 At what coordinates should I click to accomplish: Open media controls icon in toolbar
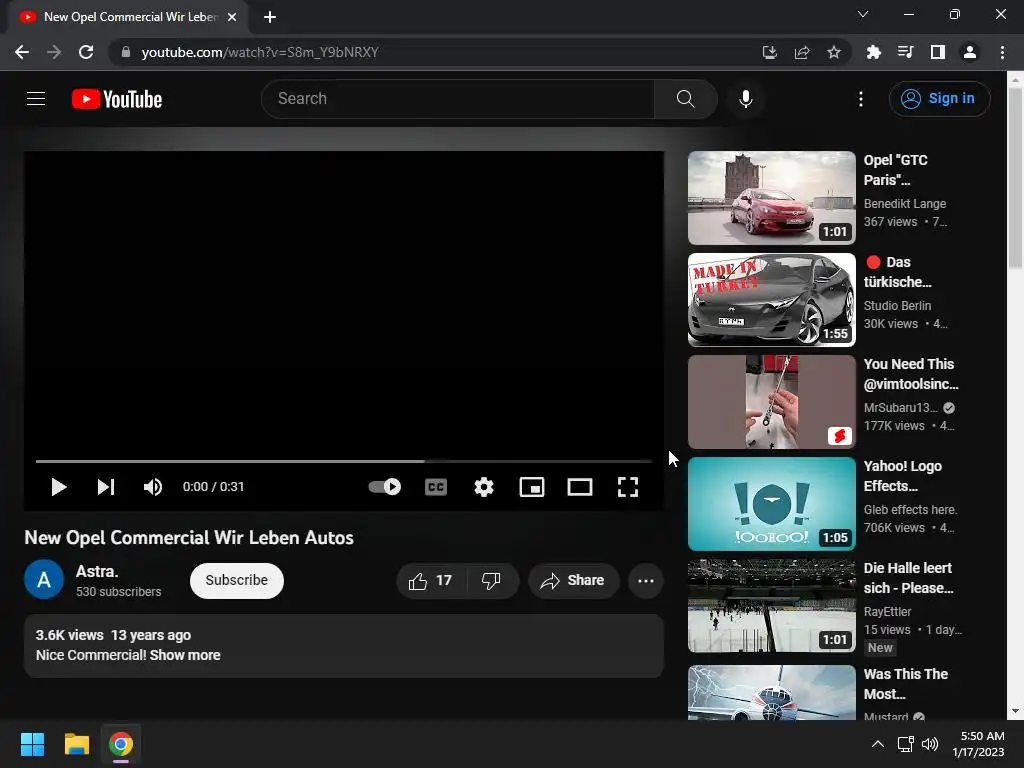pos(905,52)
